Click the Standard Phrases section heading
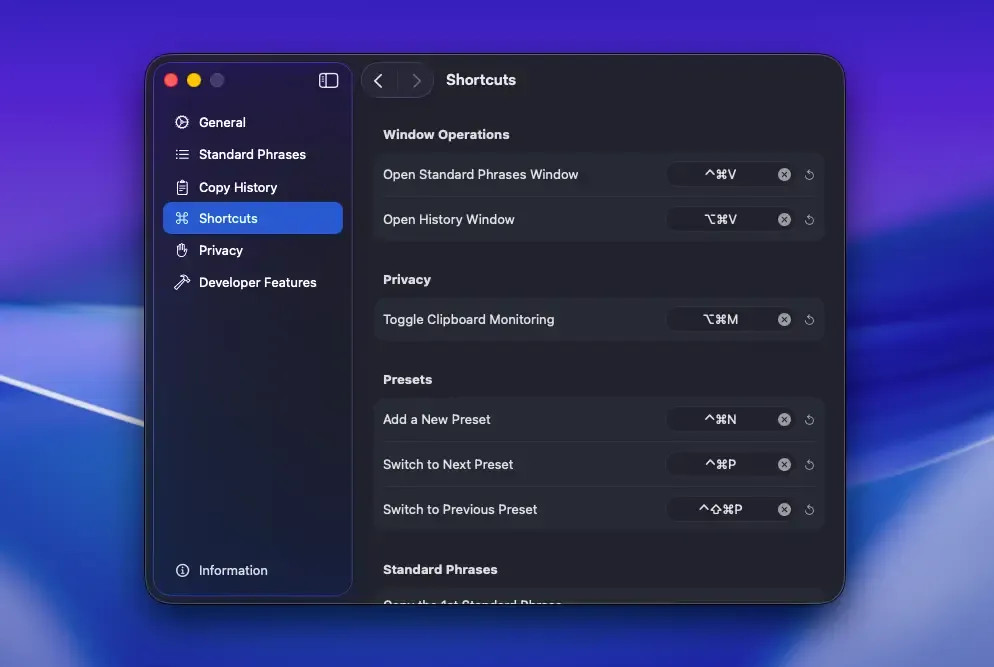This screenshot has width=994, height=667. (440, 569)
